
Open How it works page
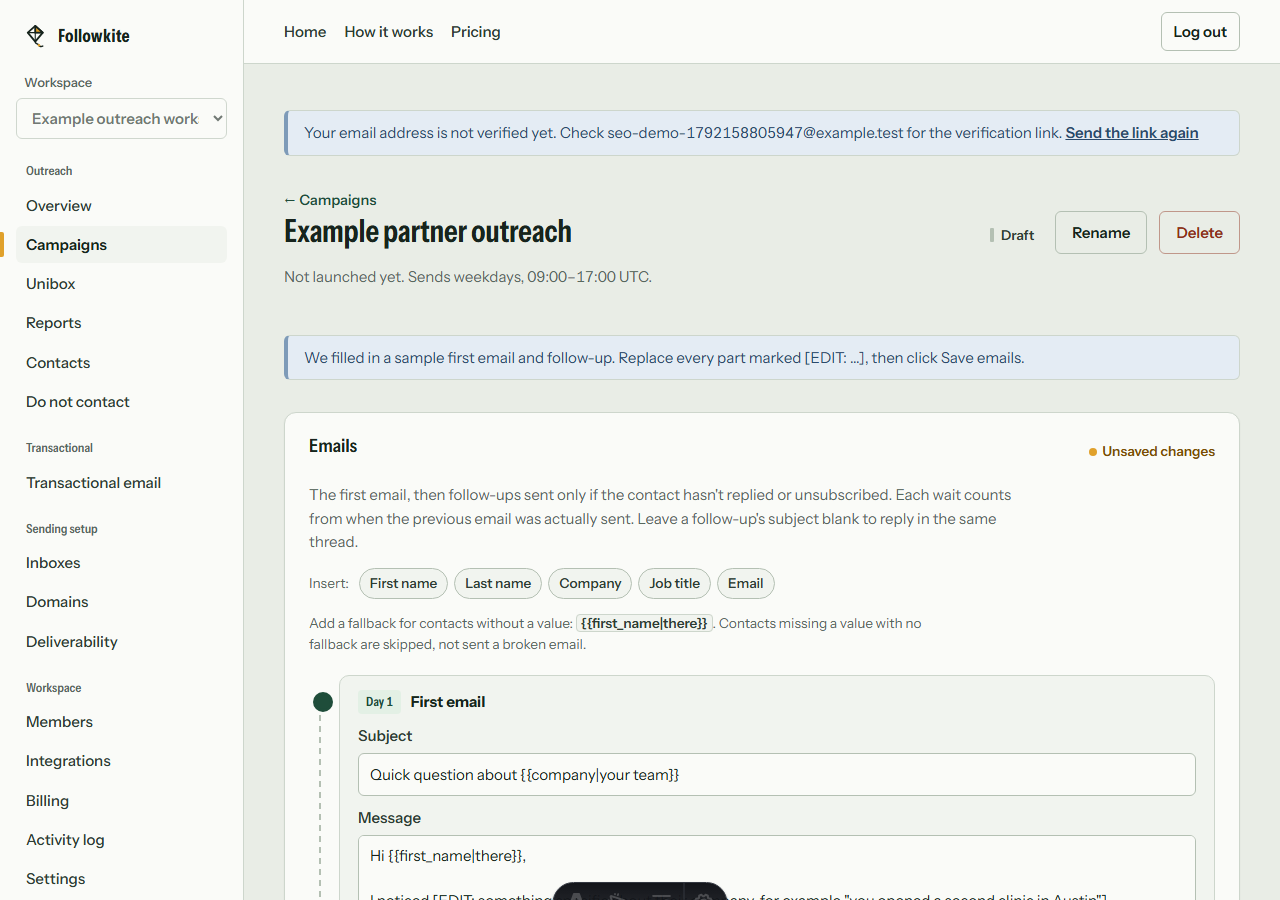[x=389, y=32]
